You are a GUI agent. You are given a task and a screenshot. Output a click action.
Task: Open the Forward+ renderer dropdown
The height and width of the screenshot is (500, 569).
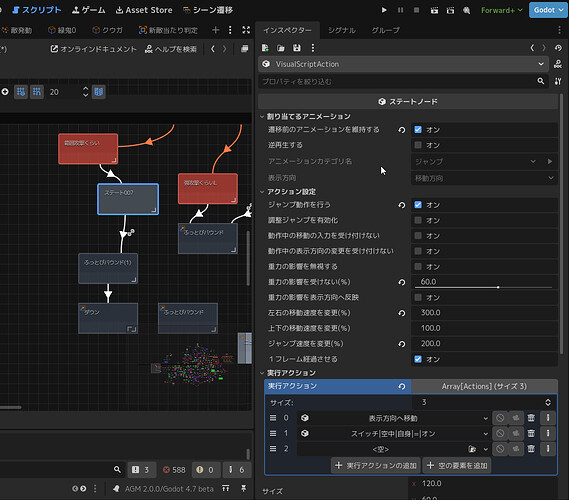coord(502,10)
